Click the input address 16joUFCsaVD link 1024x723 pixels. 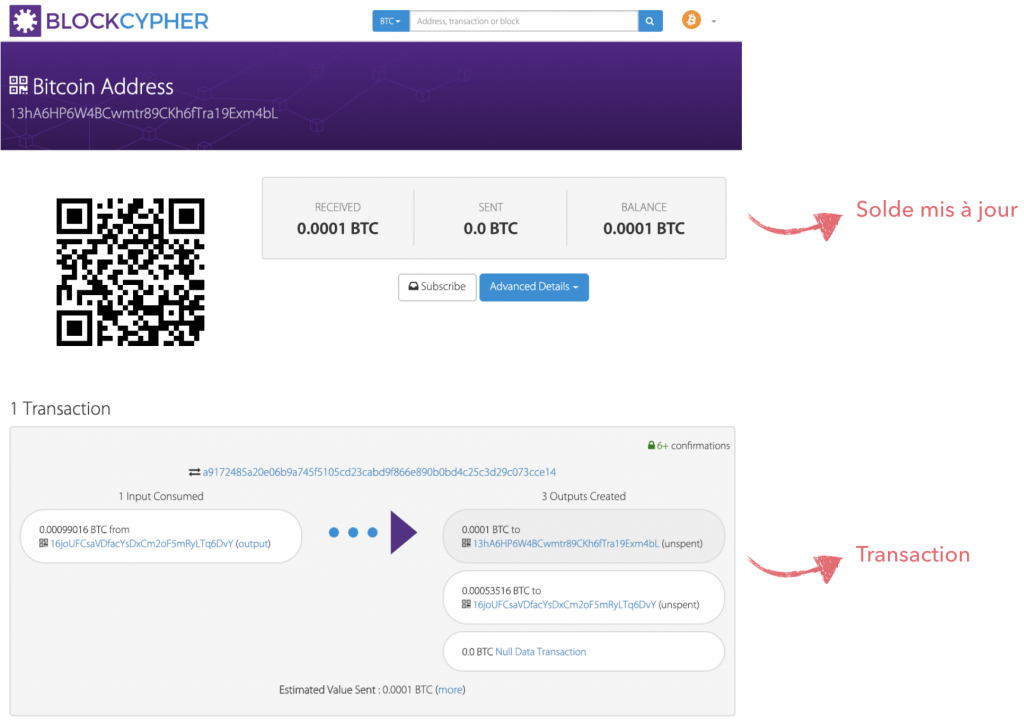click(141, 544)
